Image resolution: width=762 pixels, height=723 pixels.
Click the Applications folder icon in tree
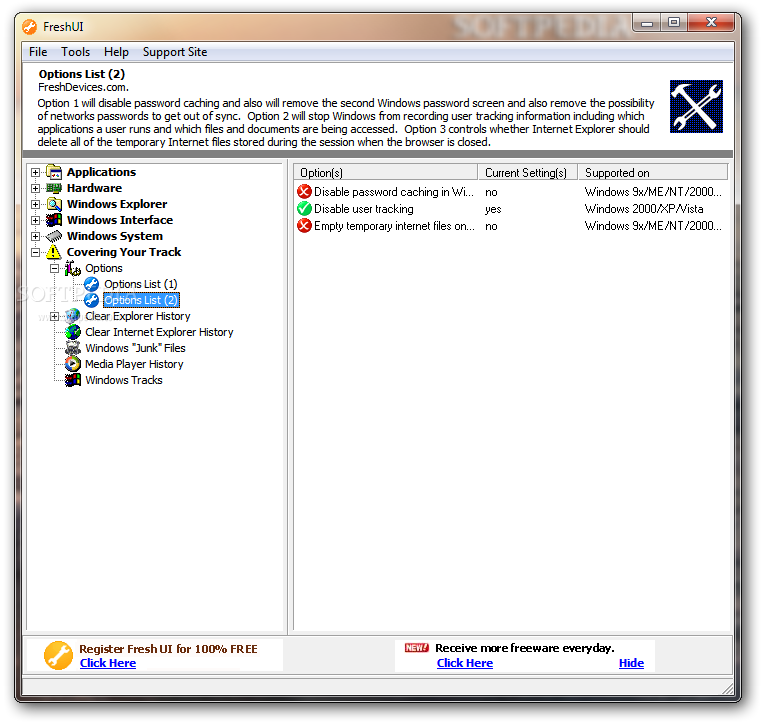(x=54, y=172)
